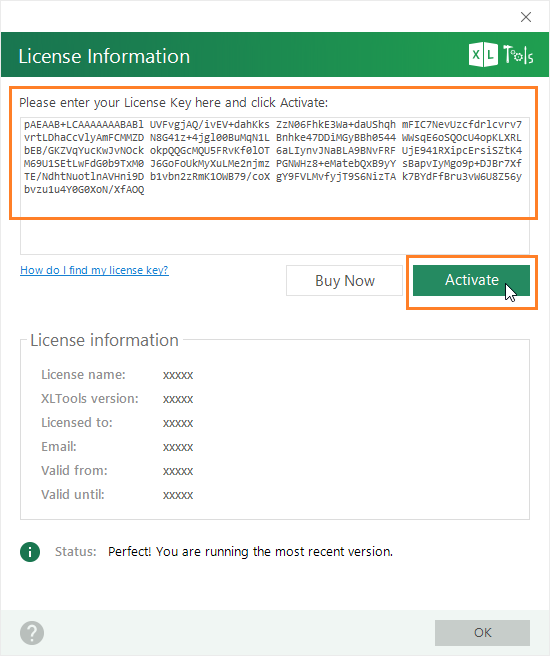This screenshot has height=656, width=550.
Task: Select the 'Valid from:' label
Action: coord(74,470)
